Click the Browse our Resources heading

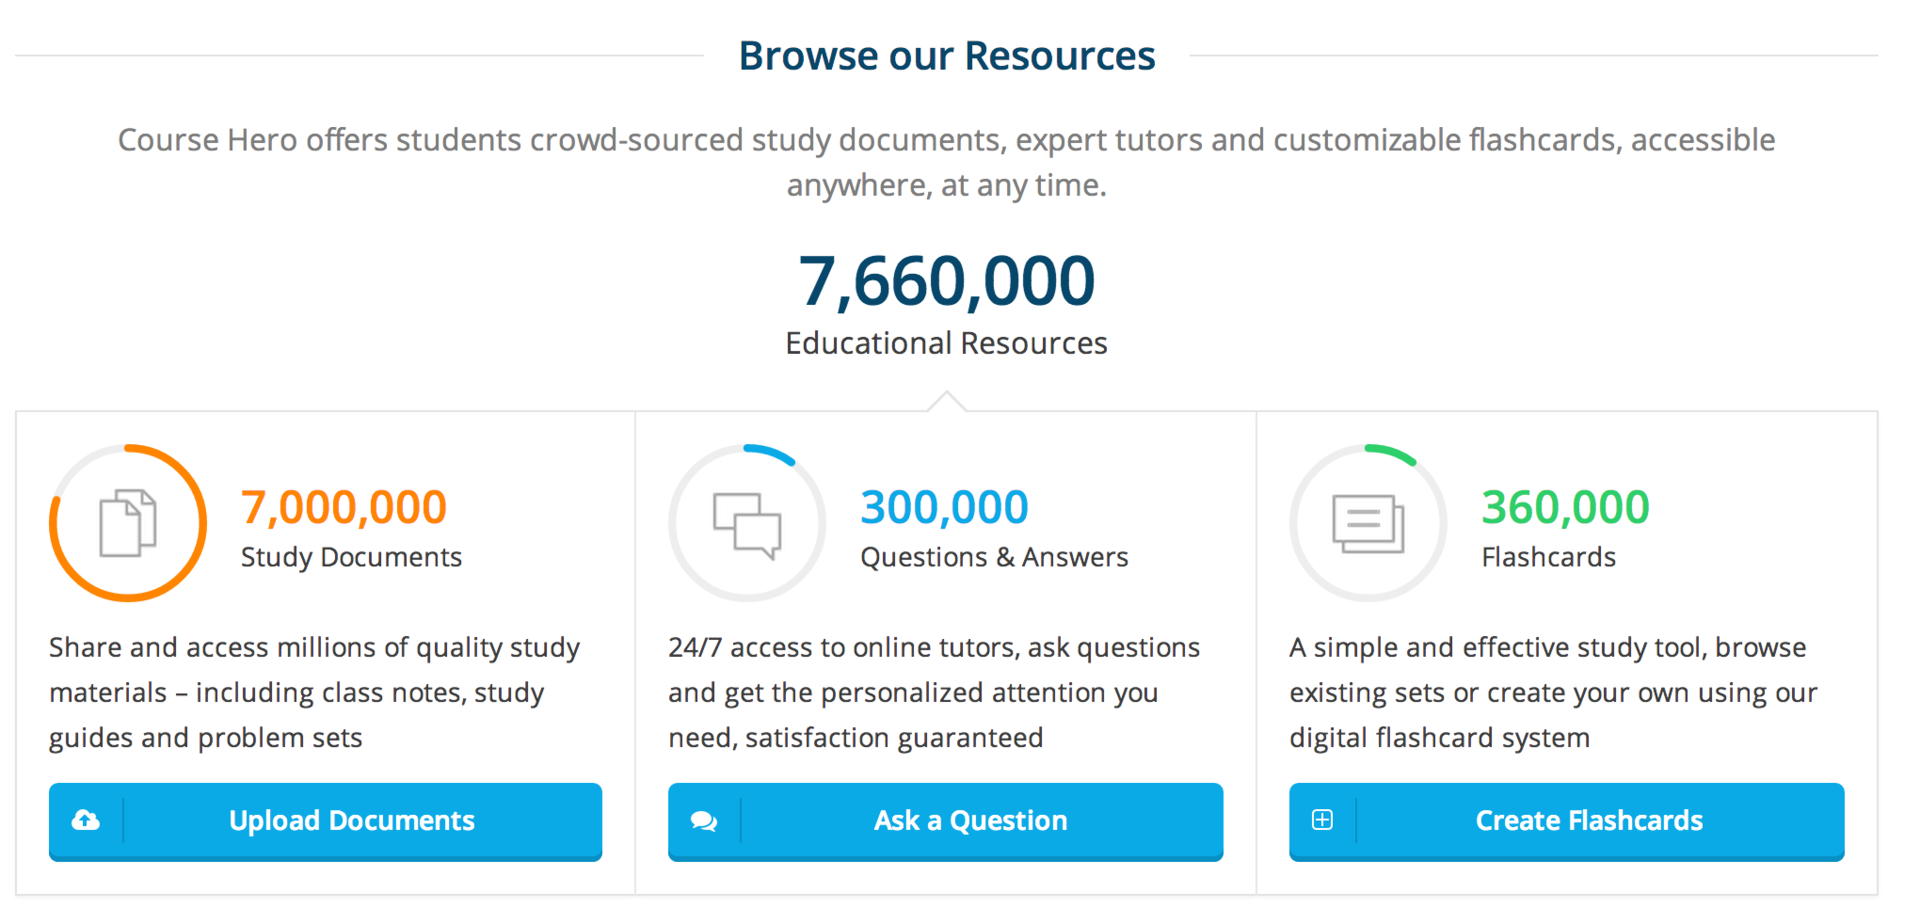(946, 56)
